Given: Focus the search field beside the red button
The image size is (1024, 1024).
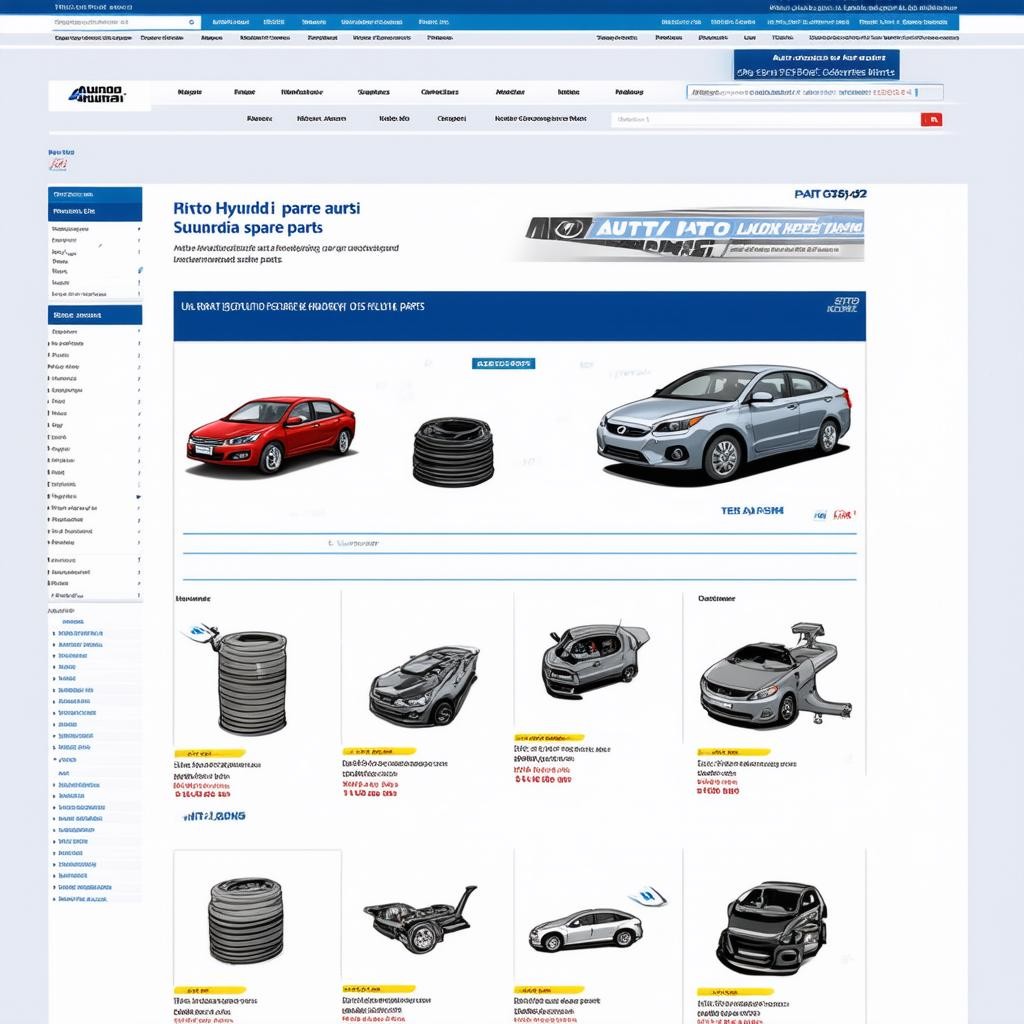Looking at the screenshot, I should pyautogui.click(x=765, y=120).
